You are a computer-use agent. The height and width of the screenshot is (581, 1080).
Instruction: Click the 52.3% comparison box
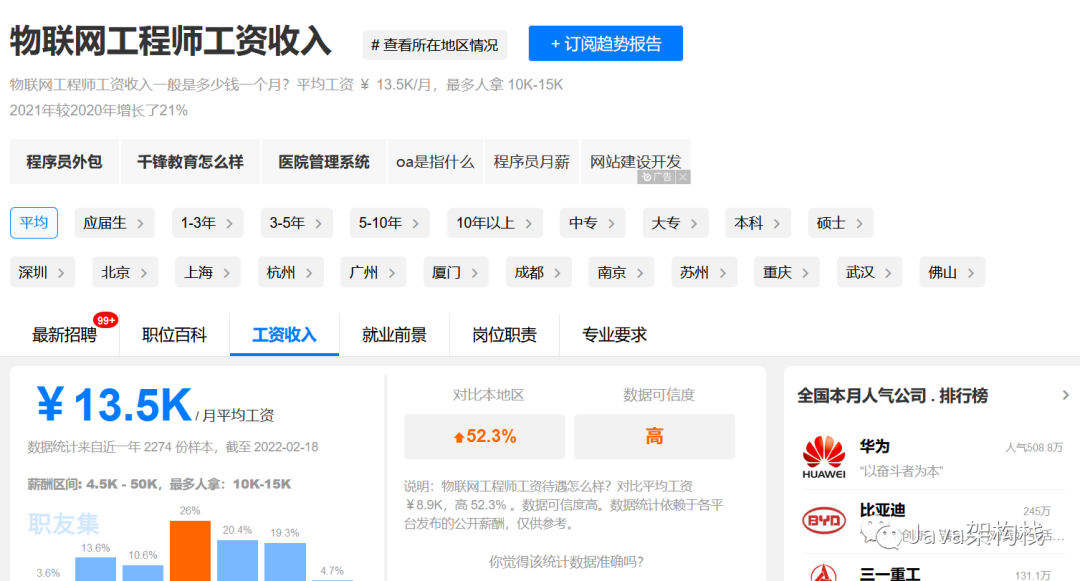pyautogui.click(x=485, y=436)
